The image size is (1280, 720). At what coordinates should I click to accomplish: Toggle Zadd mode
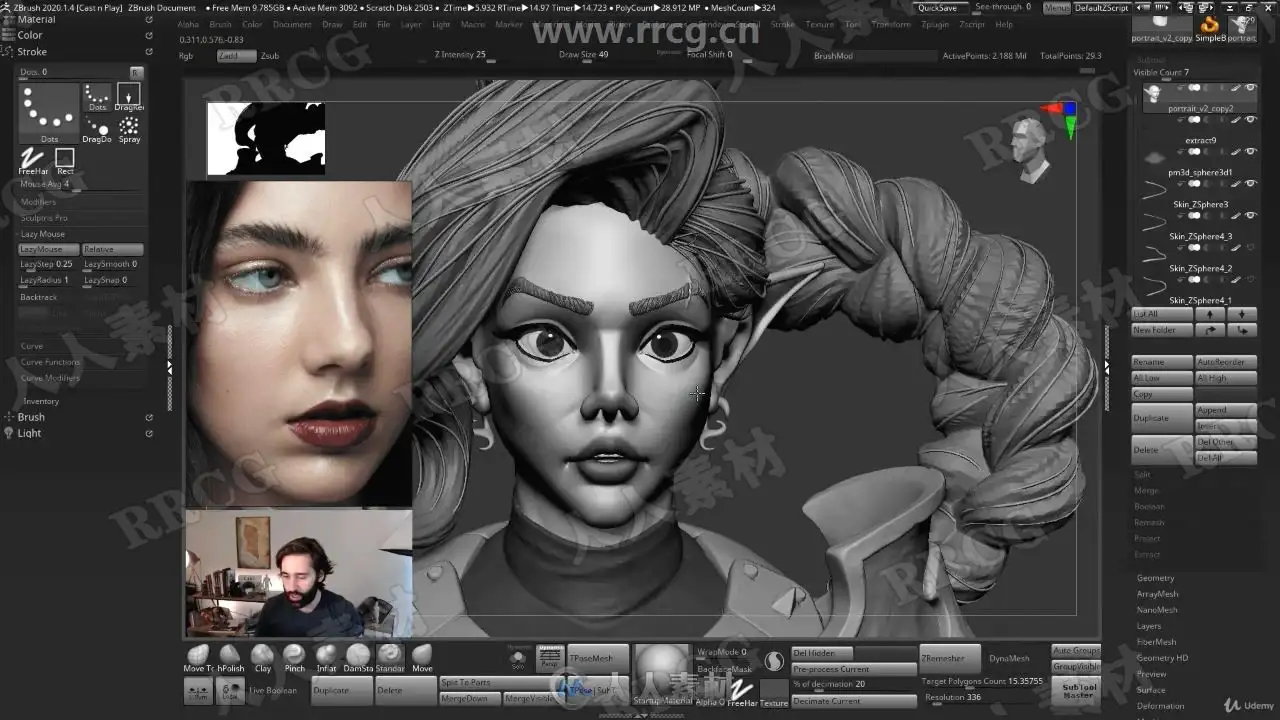[x=236, y=56]
